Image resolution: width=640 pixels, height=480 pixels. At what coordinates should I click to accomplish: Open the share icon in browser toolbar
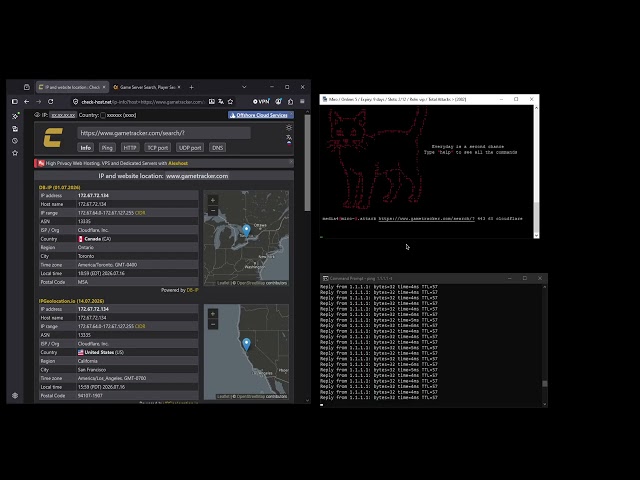pyautogui.click(x=291, y=102)
